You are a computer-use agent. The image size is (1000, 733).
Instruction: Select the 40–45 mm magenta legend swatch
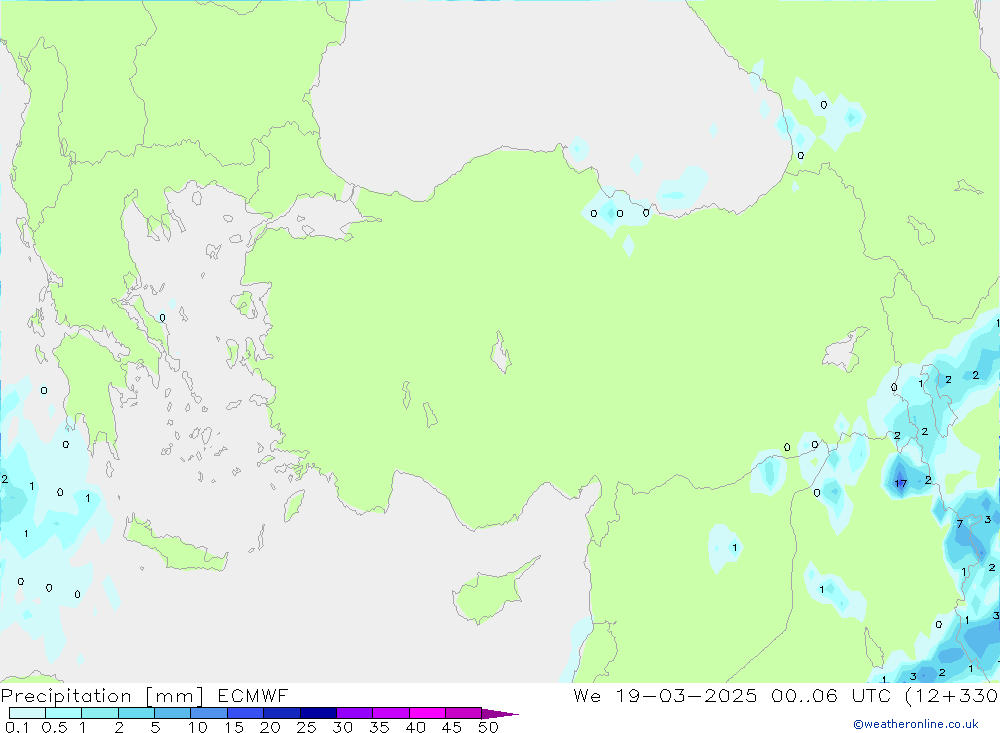(x=427, y=713)
